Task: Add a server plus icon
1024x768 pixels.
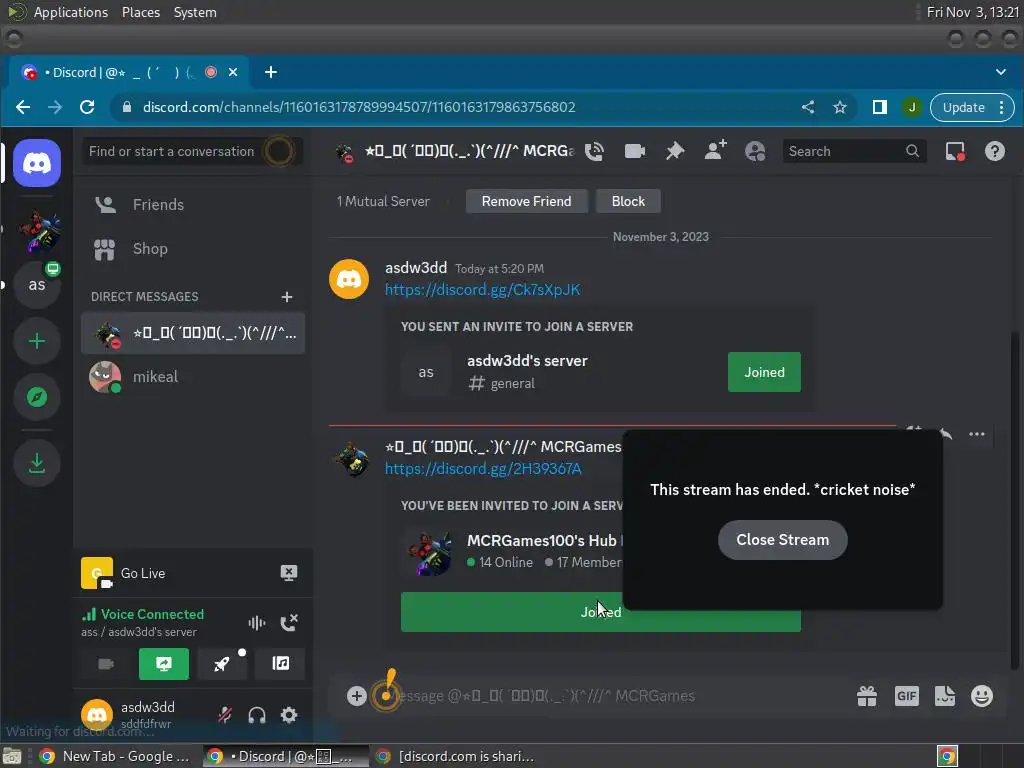Action: [37, 342]
